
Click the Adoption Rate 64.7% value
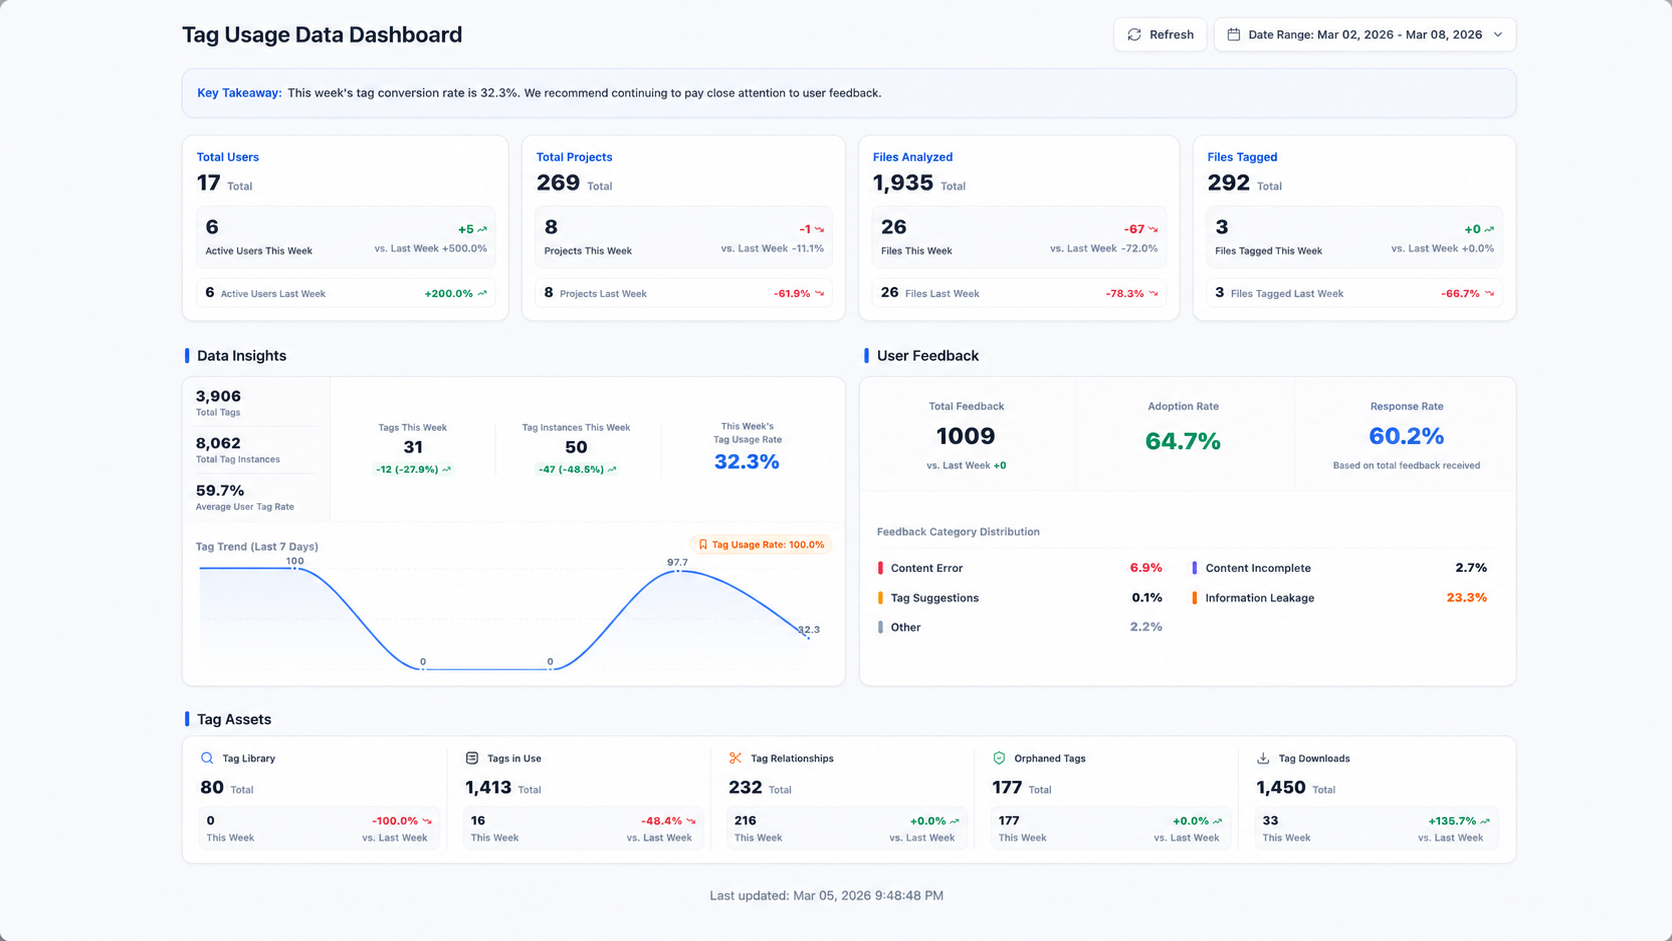click(1183, 441)
